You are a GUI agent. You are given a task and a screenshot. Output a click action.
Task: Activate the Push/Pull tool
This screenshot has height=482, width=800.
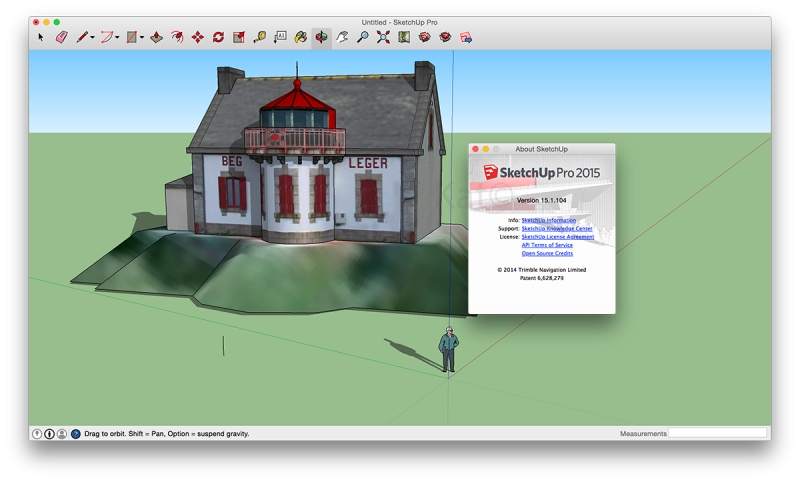click(x=156, y=37)
